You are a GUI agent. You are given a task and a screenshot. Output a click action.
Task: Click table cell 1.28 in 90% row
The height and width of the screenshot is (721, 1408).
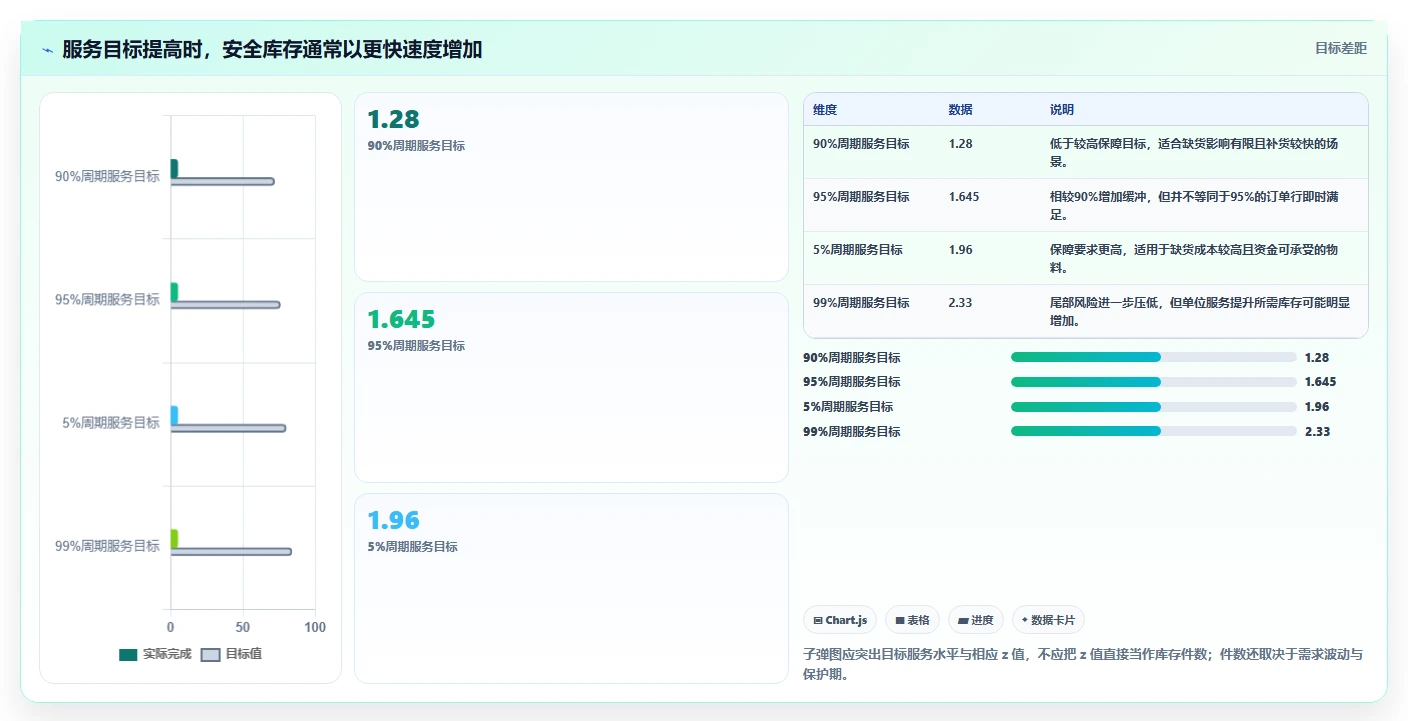(x=961, y=144)
